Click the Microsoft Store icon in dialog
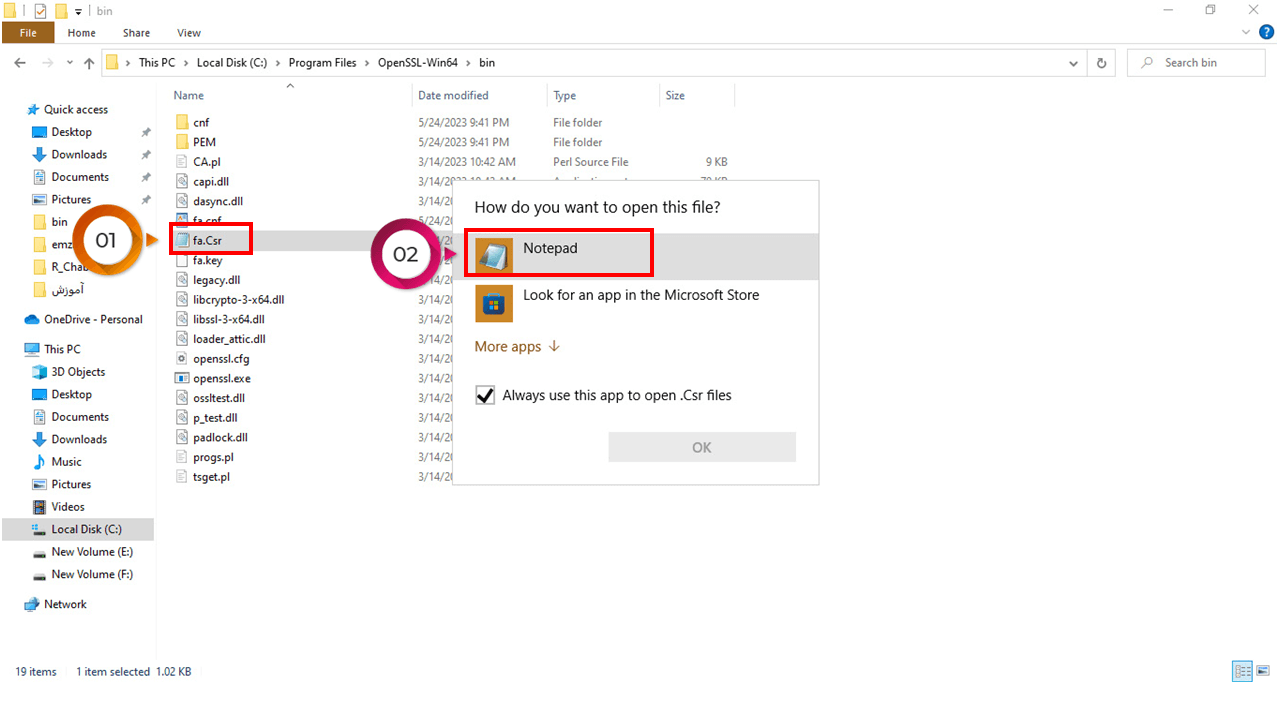The image size is (1280, 720). tap(494, 303)
